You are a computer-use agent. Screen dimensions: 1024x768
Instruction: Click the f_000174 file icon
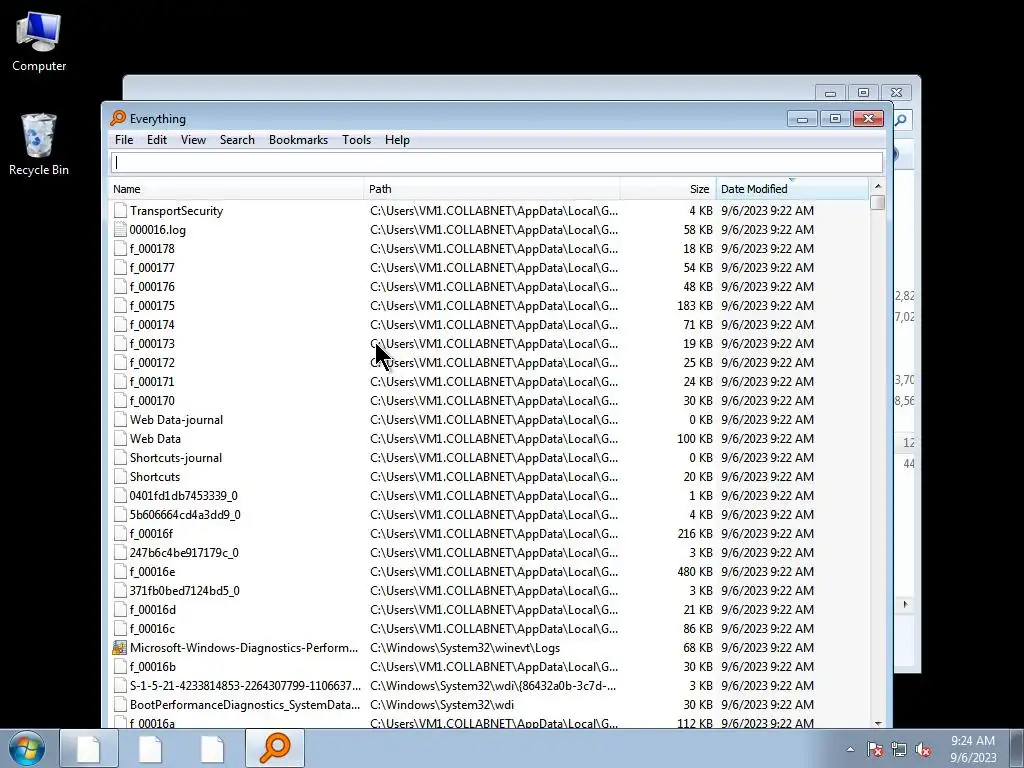tap(120, 324)
